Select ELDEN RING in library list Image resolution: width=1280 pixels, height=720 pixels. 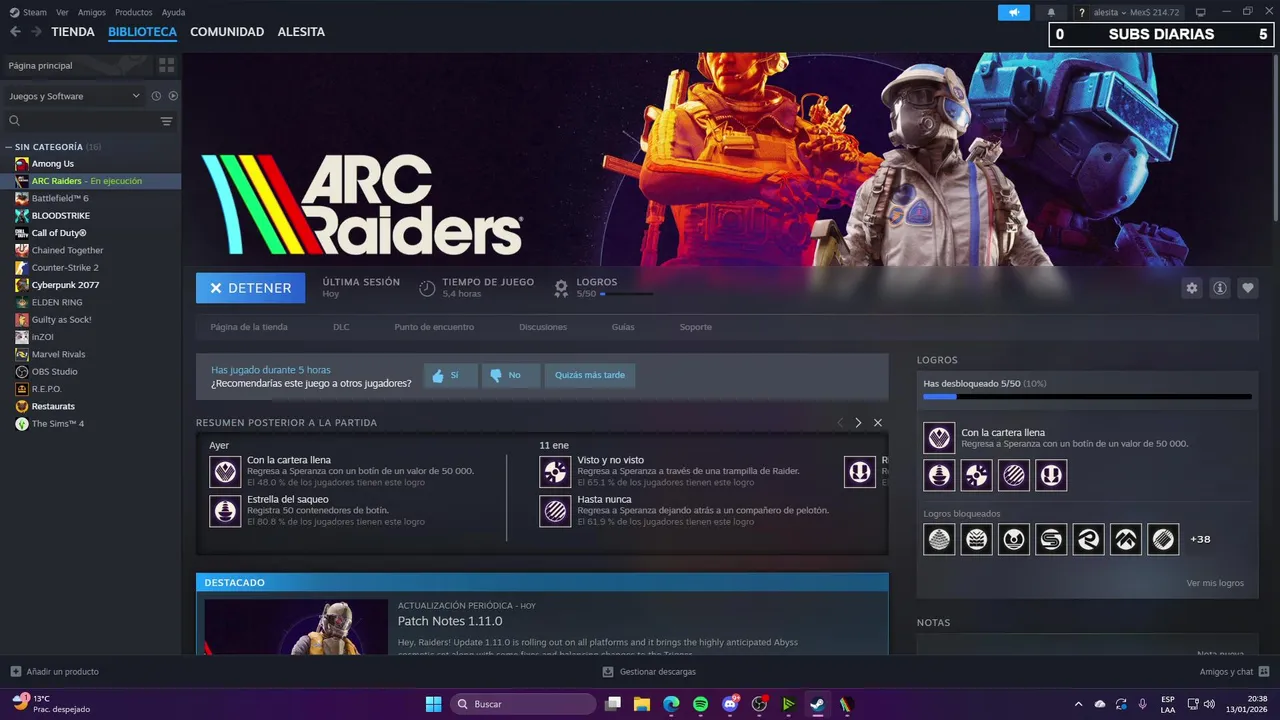pos(90,302)
